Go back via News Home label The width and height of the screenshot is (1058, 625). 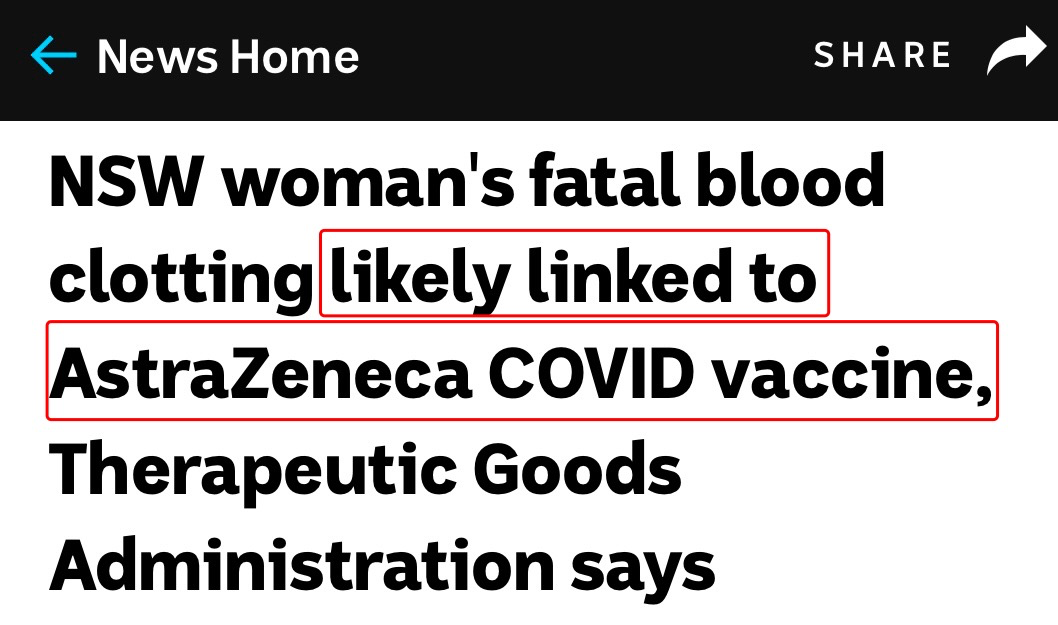pos(228,56)
